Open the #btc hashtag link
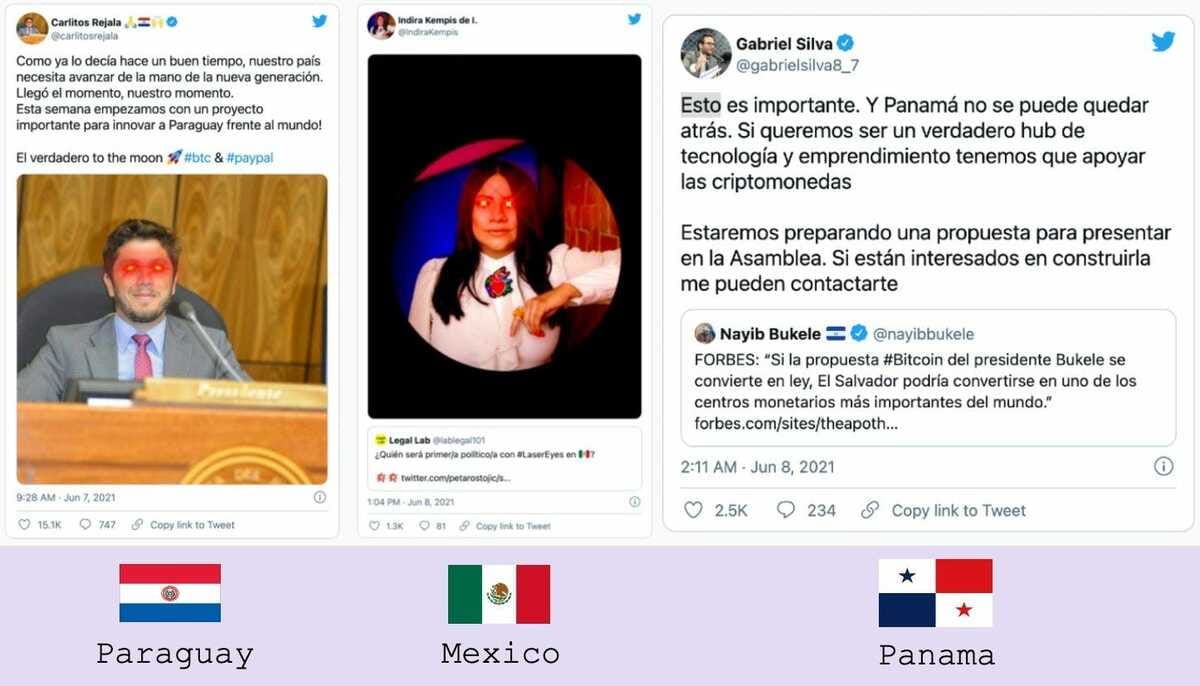Viewport: 1200px width, 686px height. (x=197, y=158)
